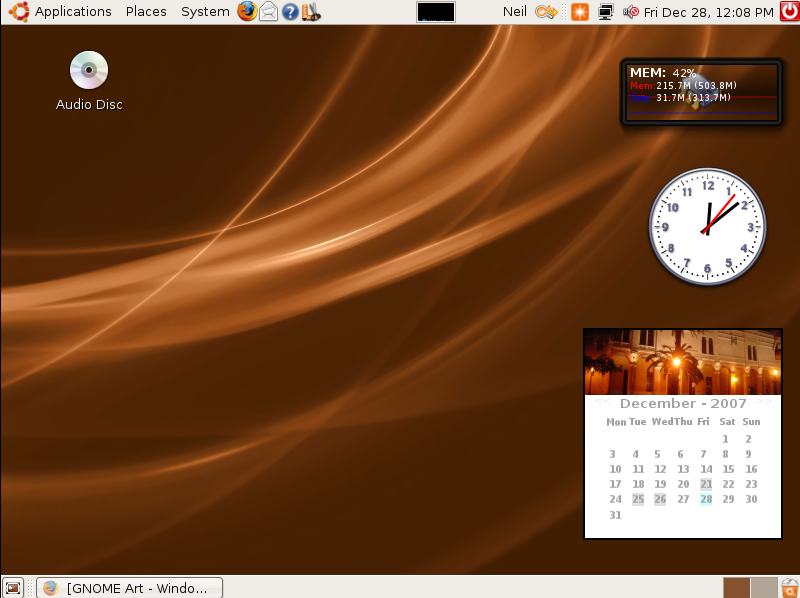The image size is (800, 598).
Task: Open the Applications menu
Action: (x=72, y=12)
